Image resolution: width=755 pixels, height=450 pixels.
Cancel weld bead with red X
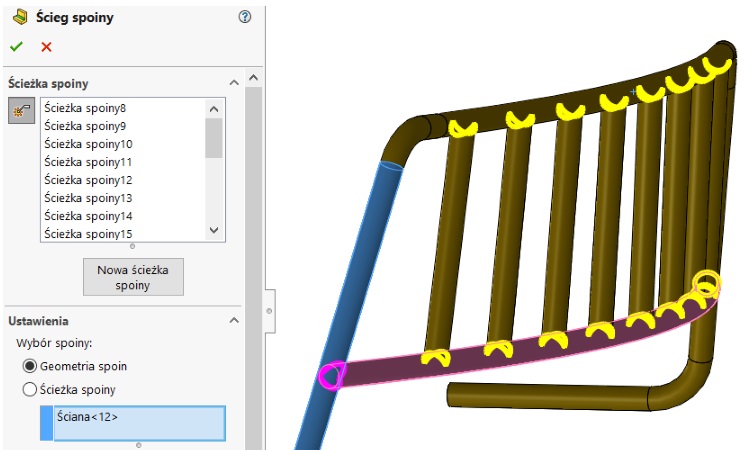(x=46, y=47)
